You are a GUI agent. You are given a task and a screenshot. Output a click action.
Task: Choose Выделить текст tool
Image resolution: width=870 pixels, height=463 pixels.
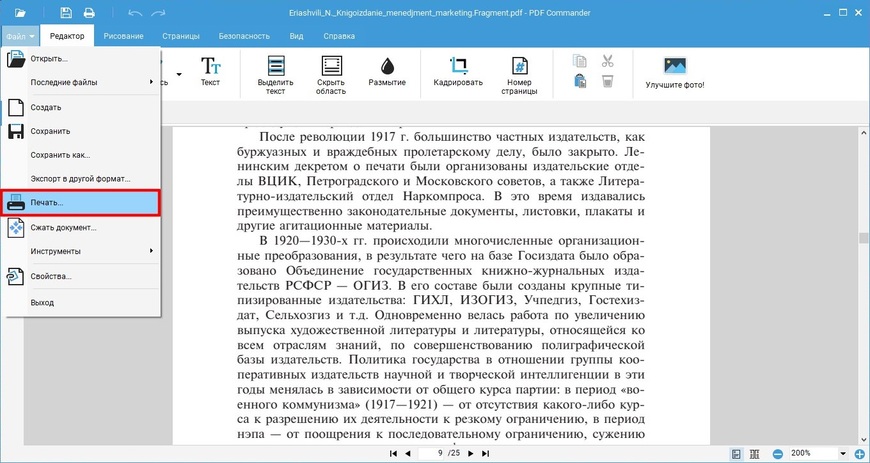275,75
